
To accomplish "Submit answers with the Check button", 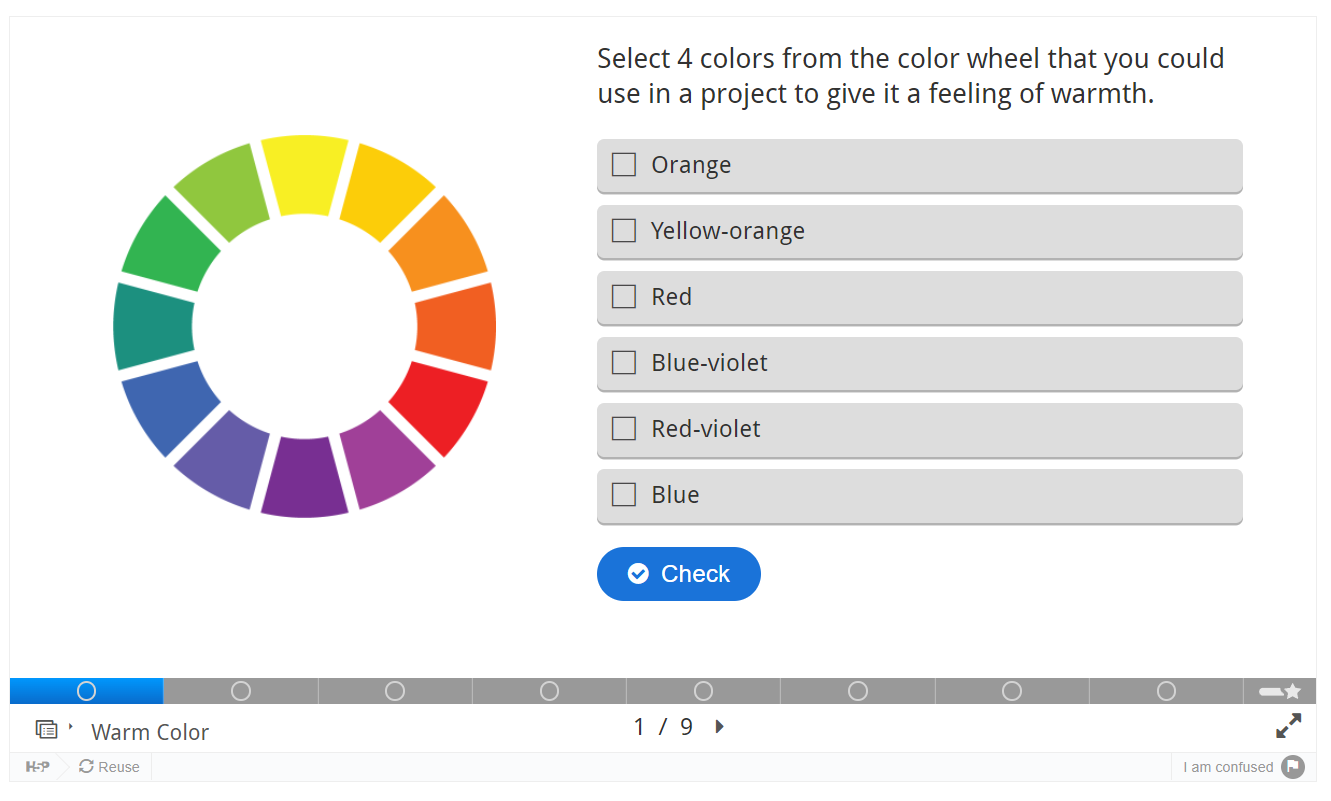I will click(x=679, y=574).
